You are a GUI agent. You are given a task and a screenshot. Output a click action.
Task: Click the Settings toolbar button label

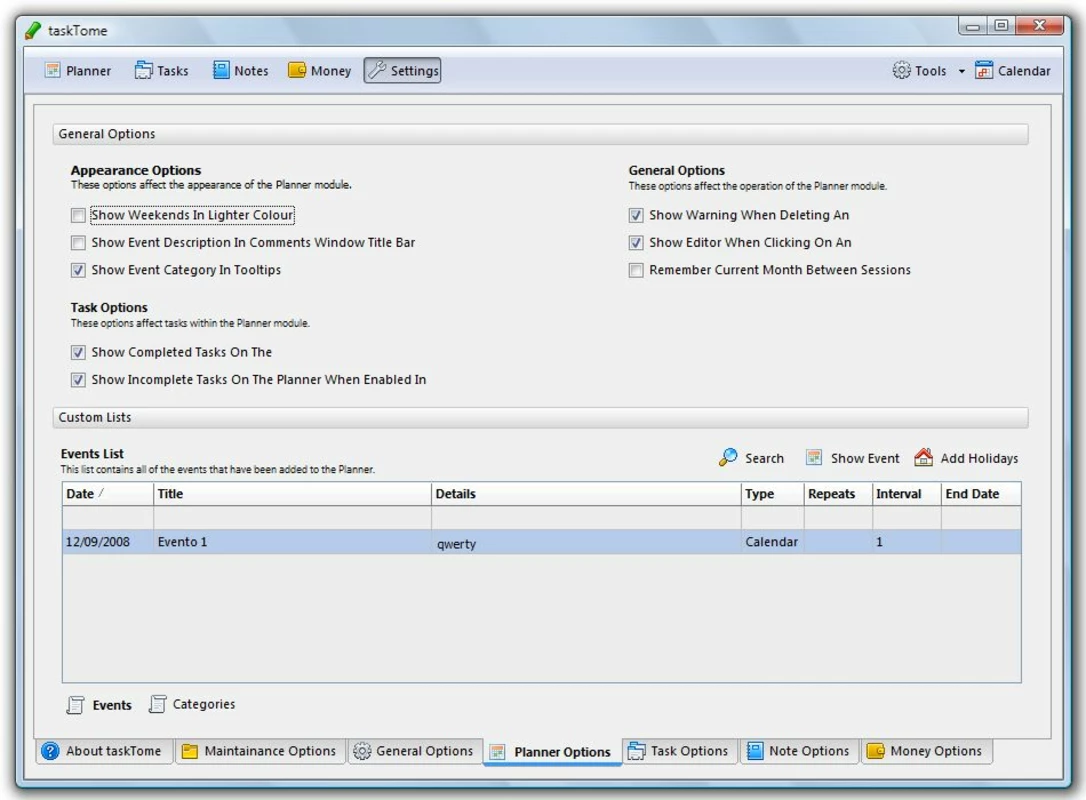tap(414, 71)
